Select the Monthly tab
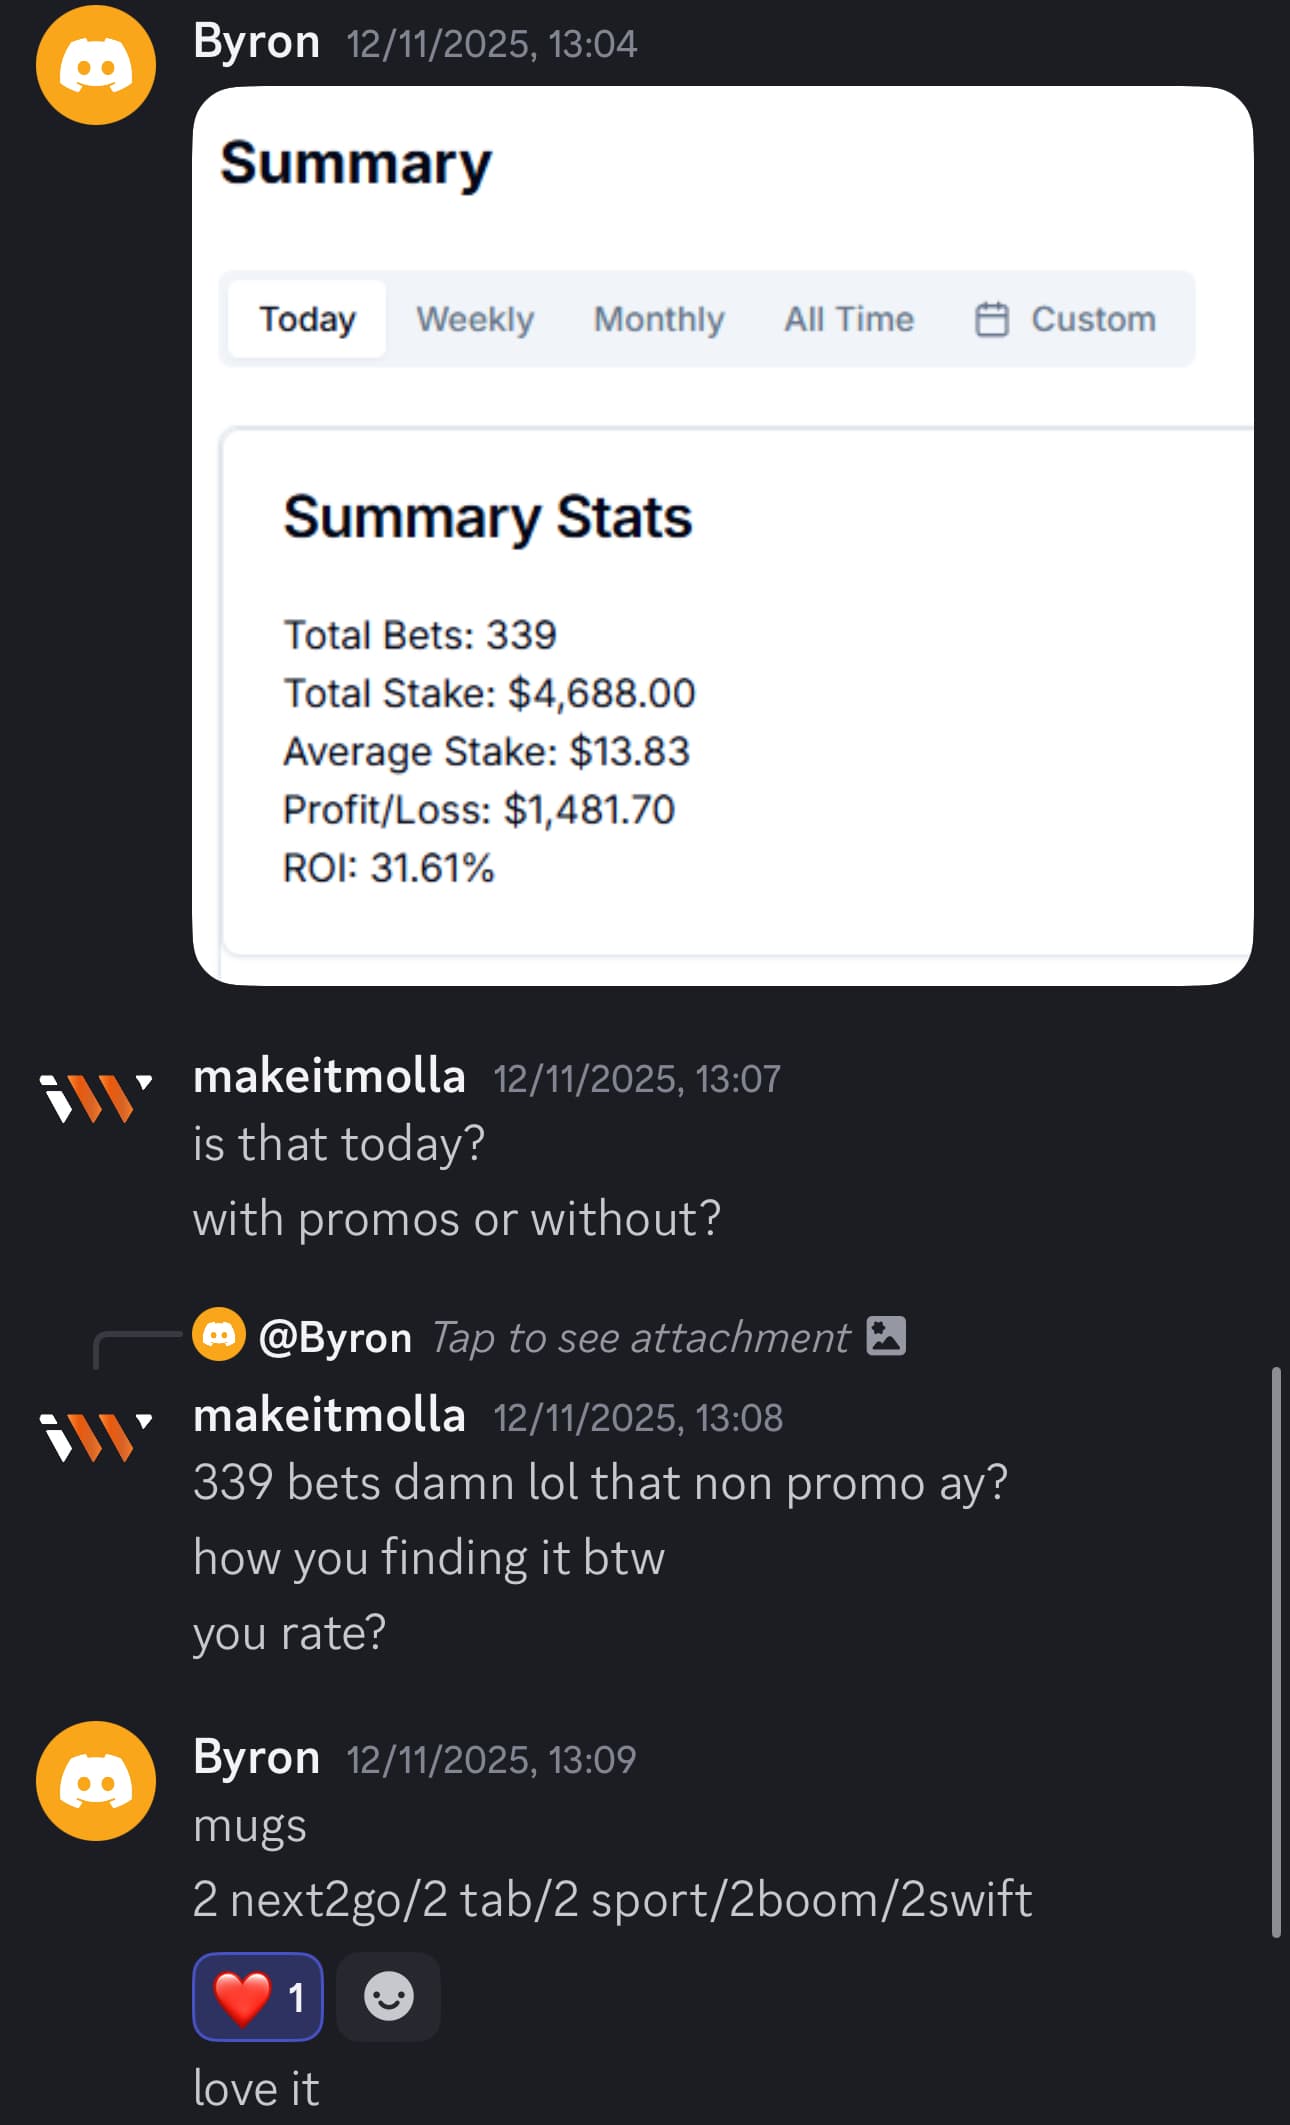Viewport: 1290px width, 2125px height. pyautogui.click(x=659, y=319)
